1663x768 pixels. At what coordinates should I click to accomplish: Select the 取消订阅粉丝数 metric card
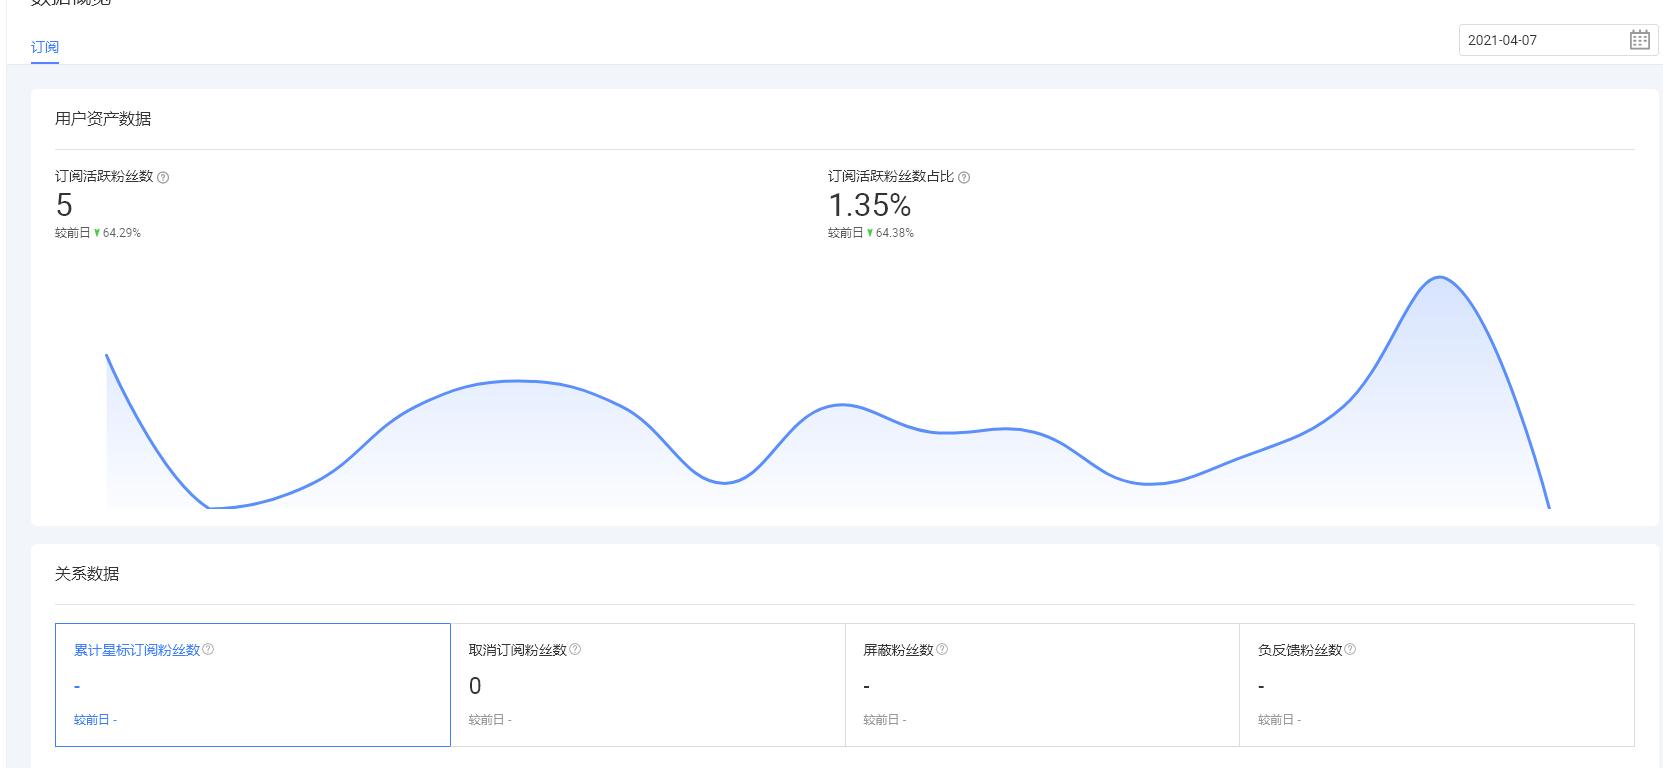[x=647, y=685]
